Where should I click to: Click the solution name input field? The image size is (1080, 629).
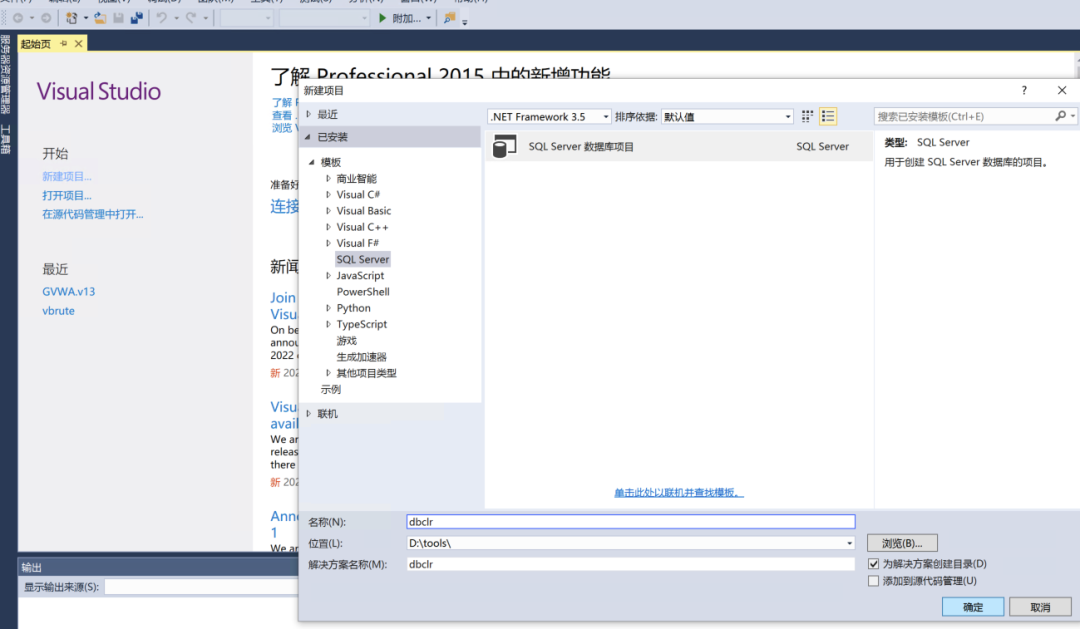[x=631, y=564]
